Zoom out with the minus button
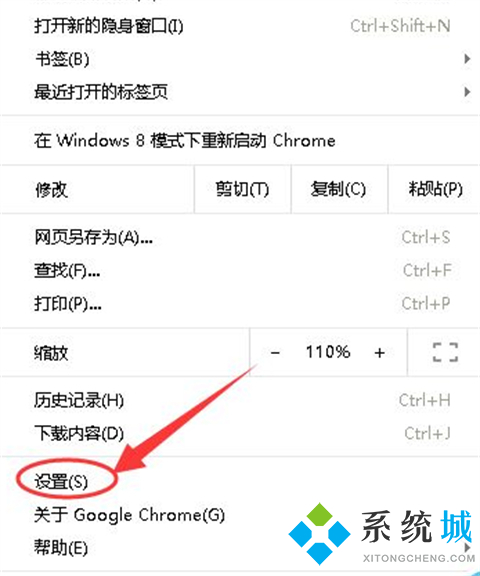Screen dimensions: 480x576 (x=275, y=353)
